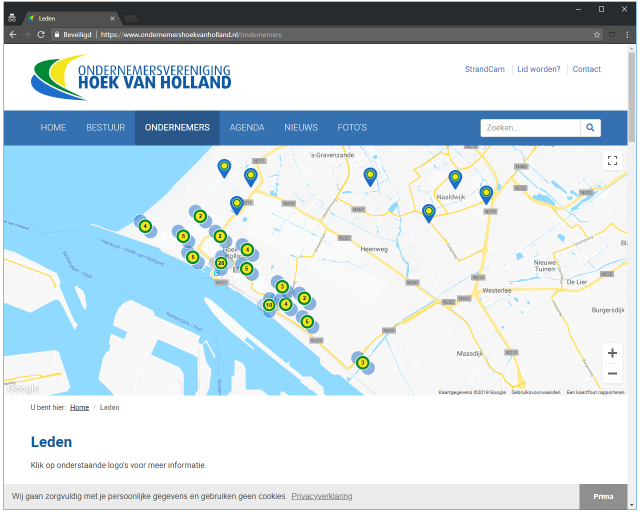Image resolution: width=640 pixels, height=512 pixels.
Task: Reload the page
Action: tap(41, 34)
